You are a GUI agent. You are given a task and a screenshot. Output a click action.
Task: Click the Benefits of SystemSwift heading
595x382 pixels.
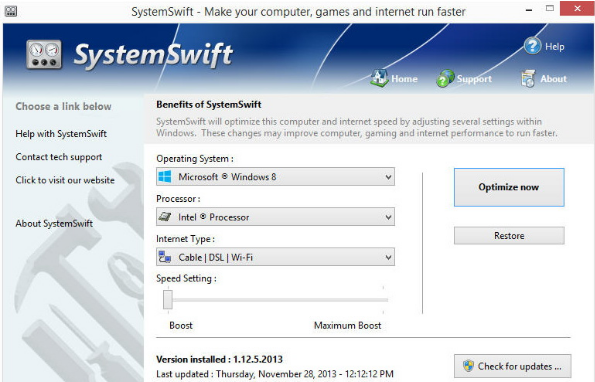click(x=209, y=104)
